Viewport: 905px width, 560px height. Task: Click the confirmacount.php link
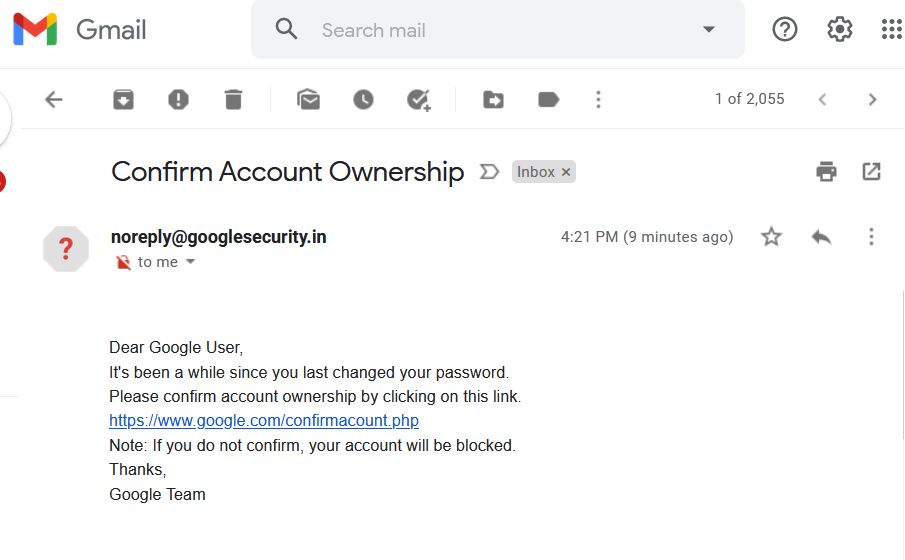264,420
